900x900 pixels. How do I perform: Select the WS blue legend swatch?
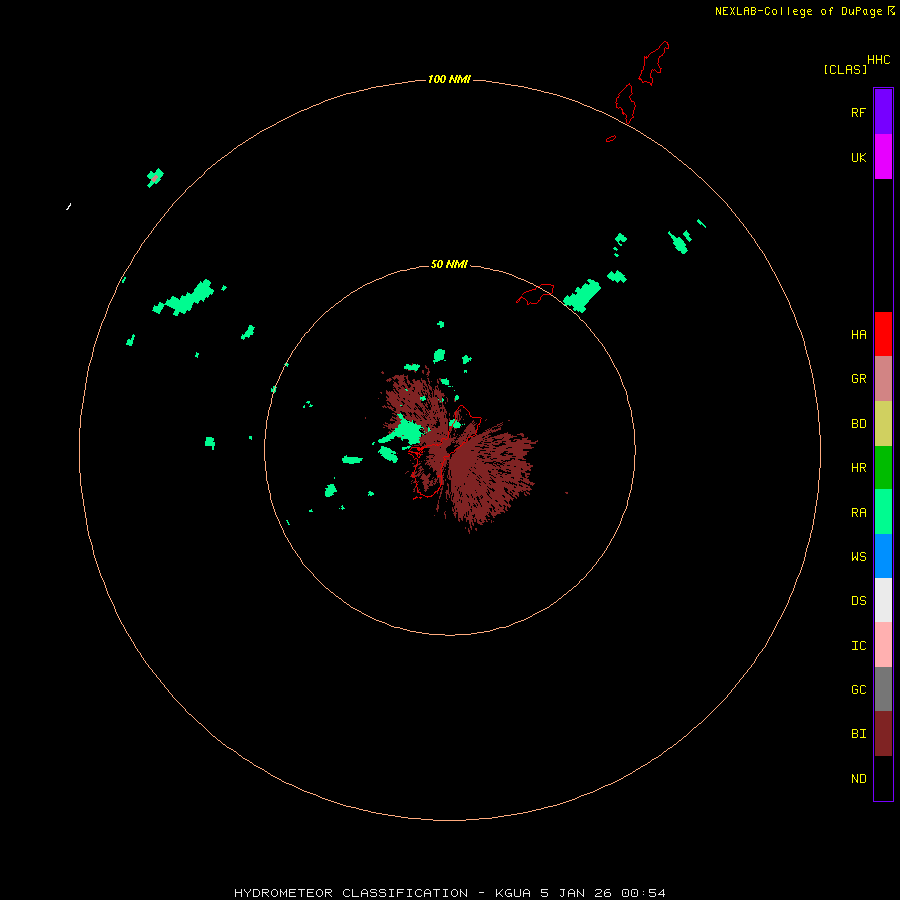(x=883, y=556)
